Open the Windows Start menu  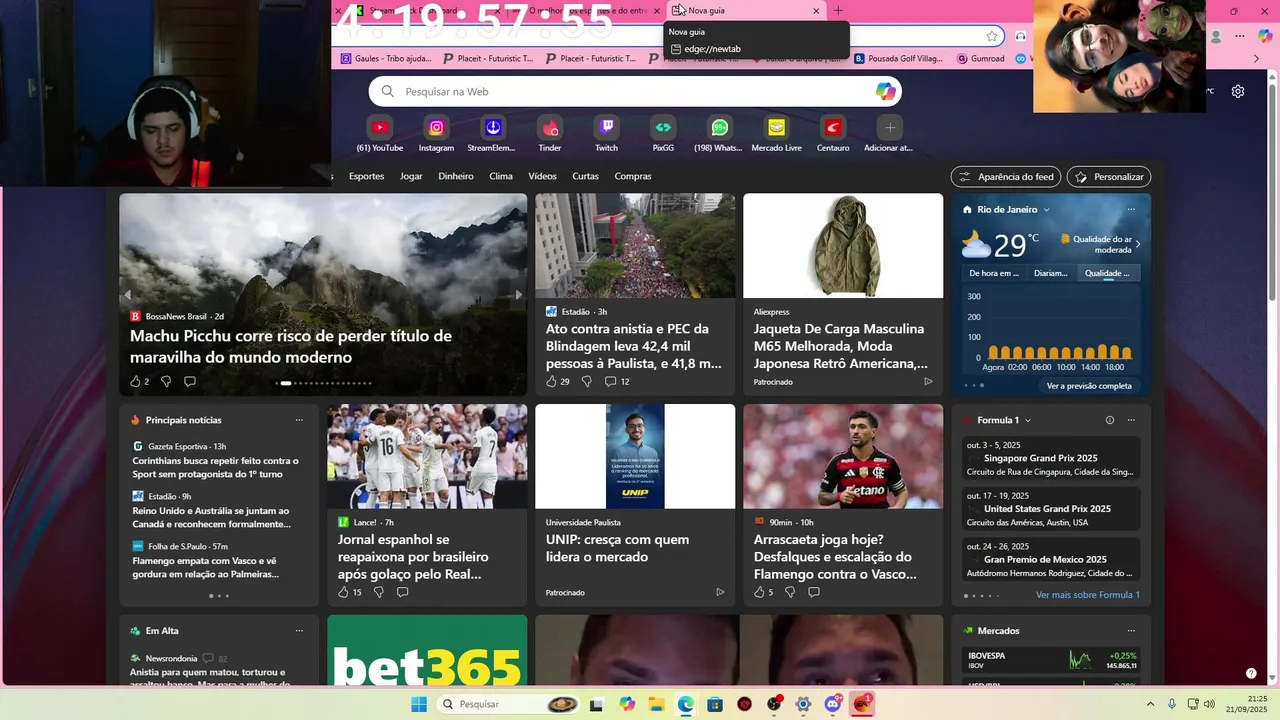[419, 704]
